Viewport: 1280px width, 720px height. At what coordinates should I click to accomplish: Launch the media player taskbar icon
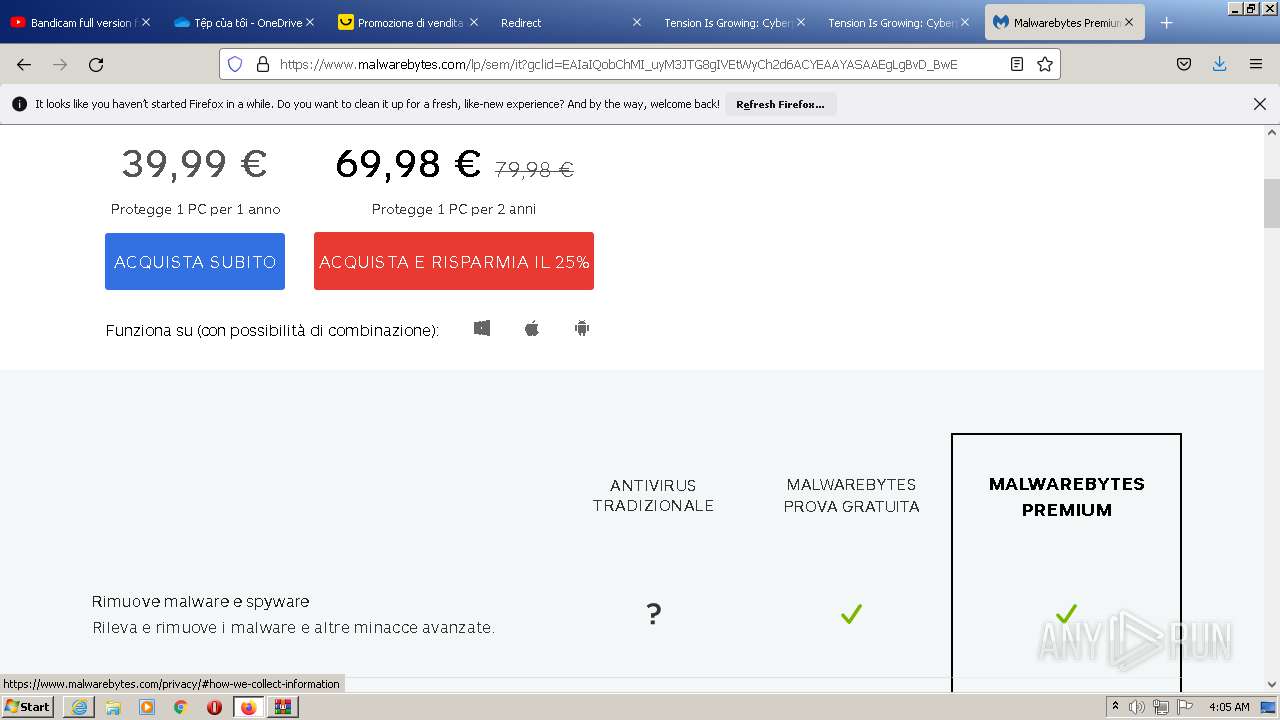[147, 707]
